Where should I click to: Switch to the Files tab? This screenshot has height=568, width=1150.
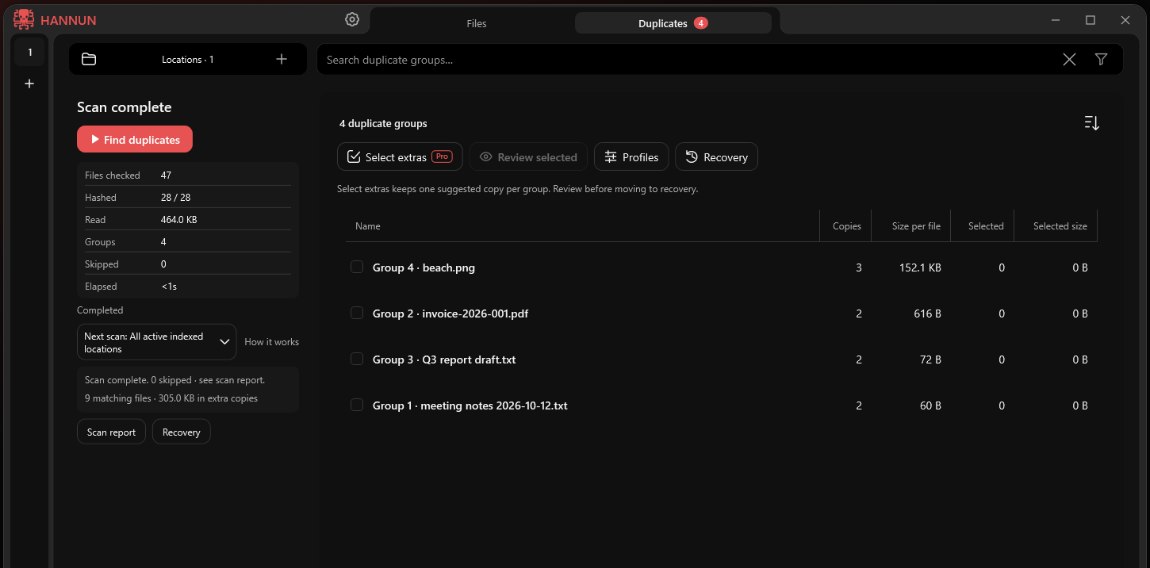coord(476,23)
